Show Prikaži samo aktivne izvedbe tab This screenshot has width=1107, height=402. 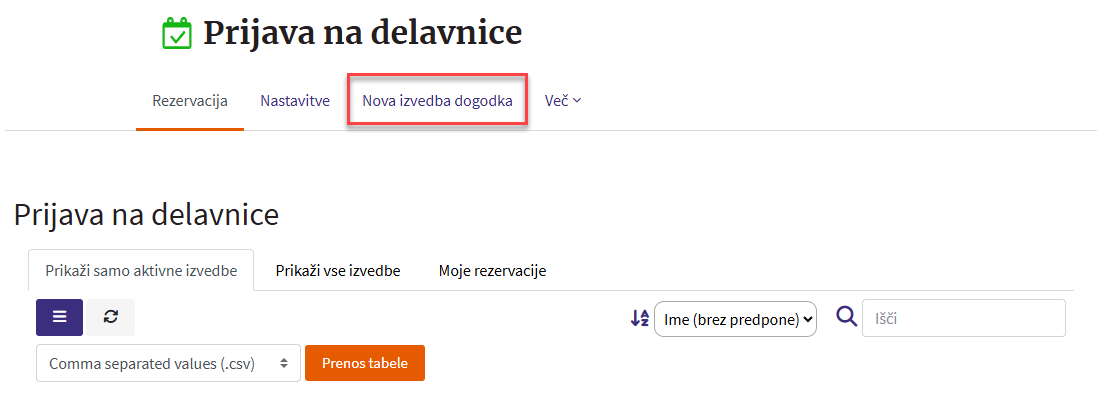tap(141, 271)
